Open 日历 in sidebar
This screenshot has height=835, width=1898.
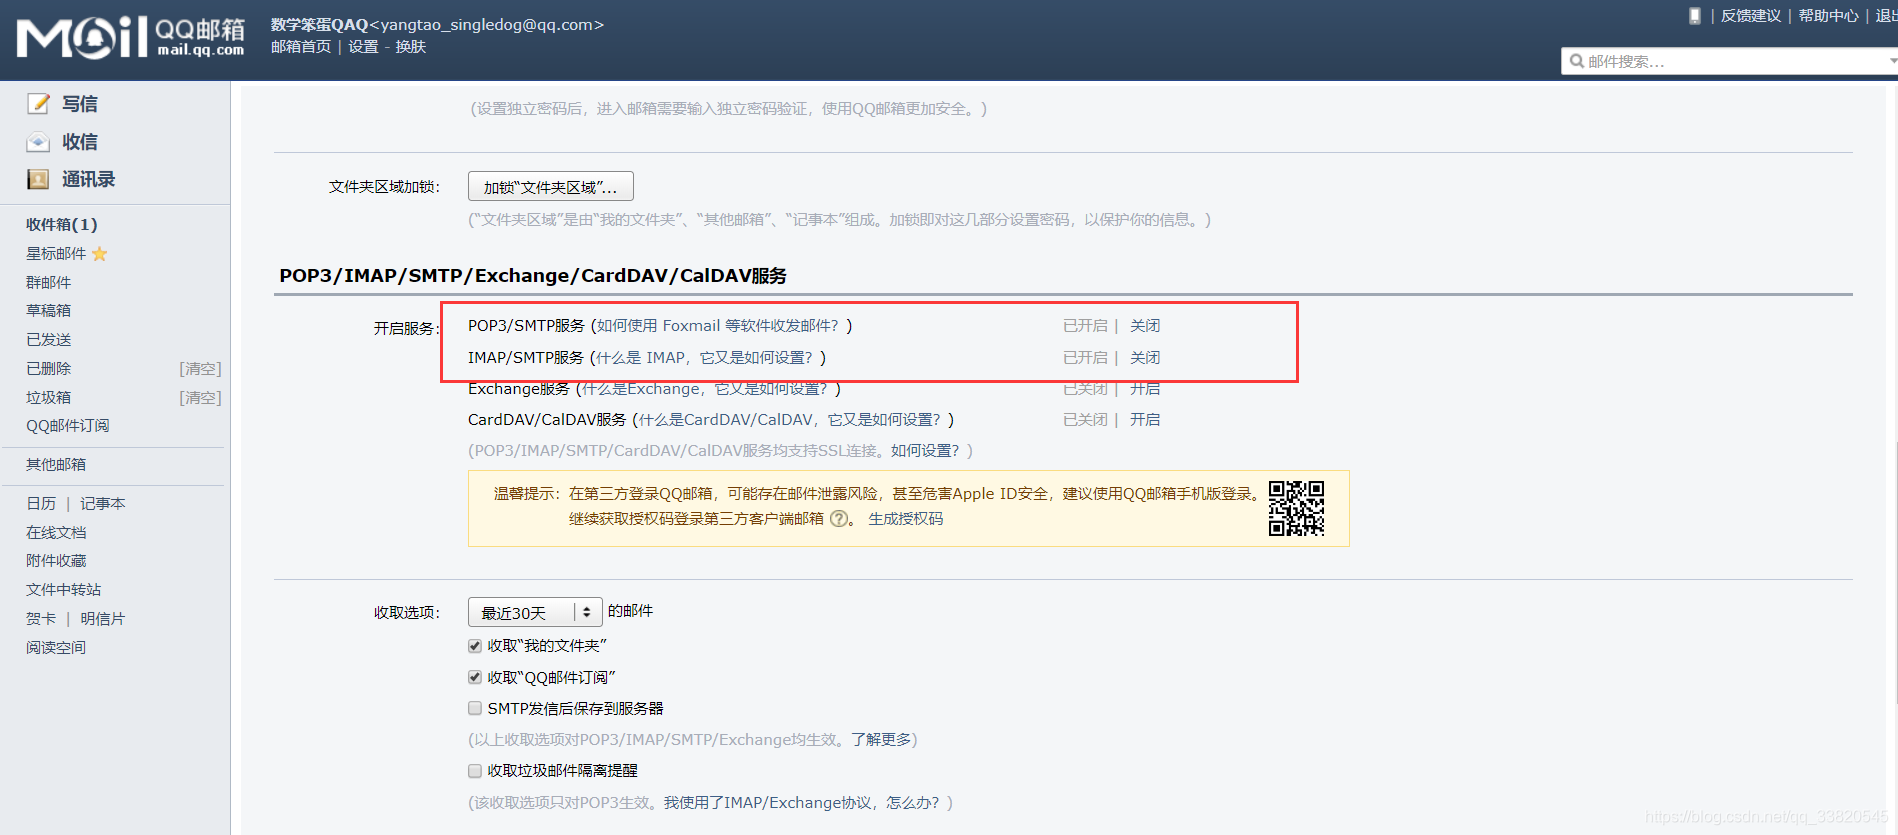[x=41, y=503]
